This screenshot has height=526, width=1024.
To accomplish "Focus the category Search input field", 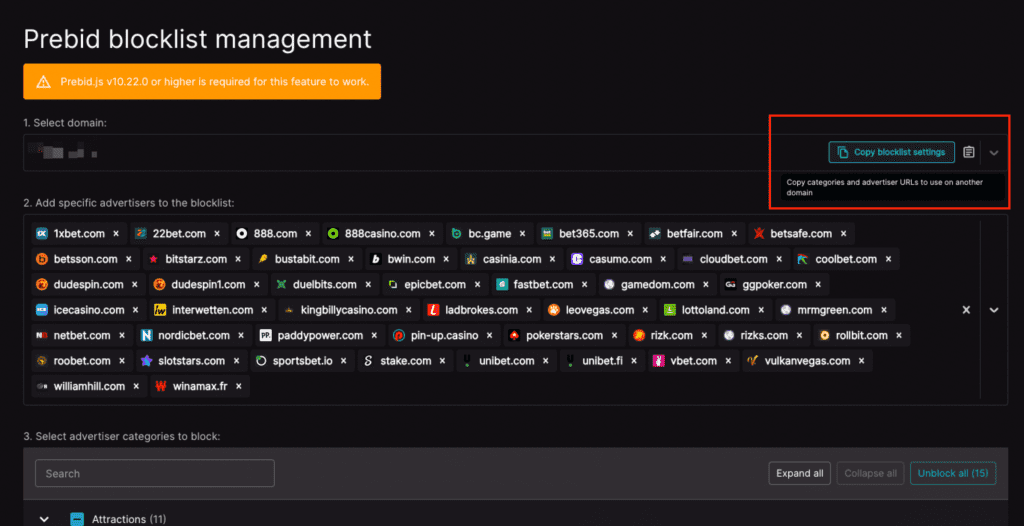I will [x=155, y=473].
